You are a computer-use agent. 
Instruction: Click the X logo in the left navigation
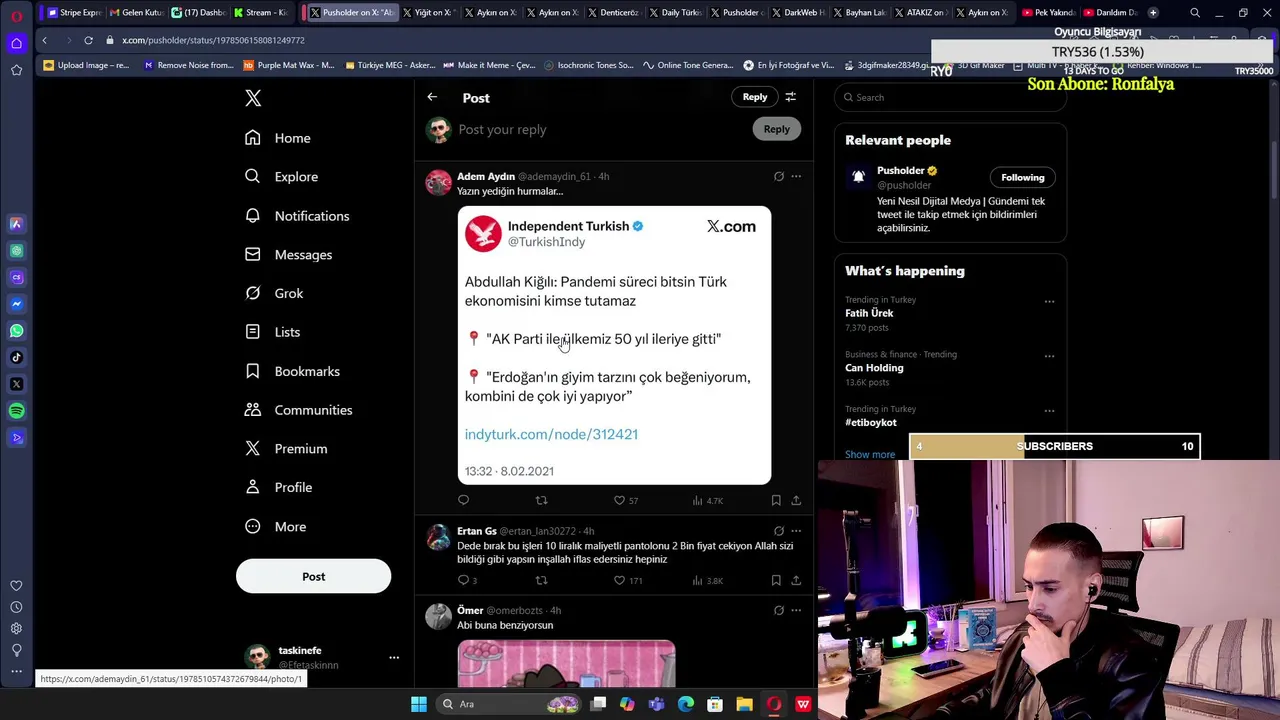click(x=253, y=98)
